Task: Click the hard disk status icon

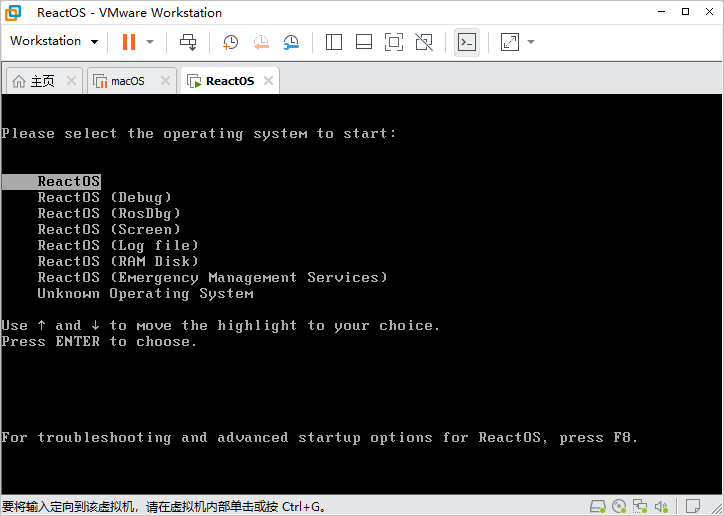Action: (x=598, y=506)
